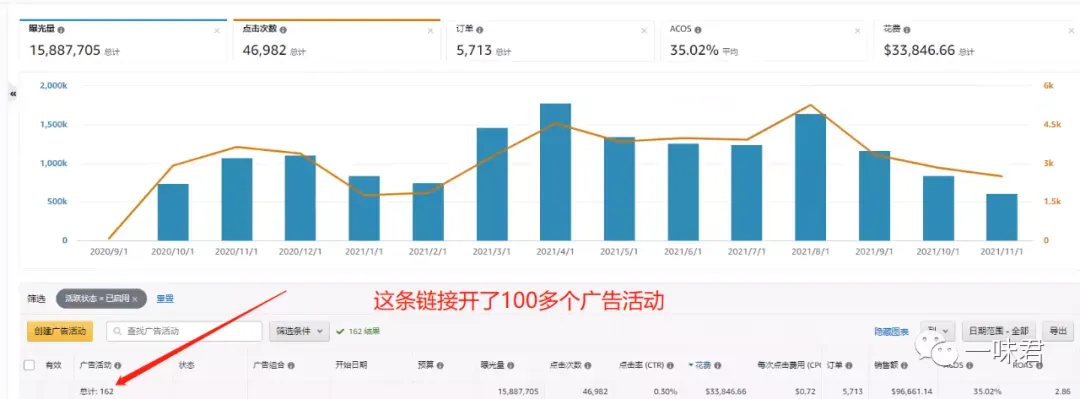The height and width of the screenshot is (399, 1080).
Task: Sort by the 花费 column header
Action: click(x=703, y=366)
